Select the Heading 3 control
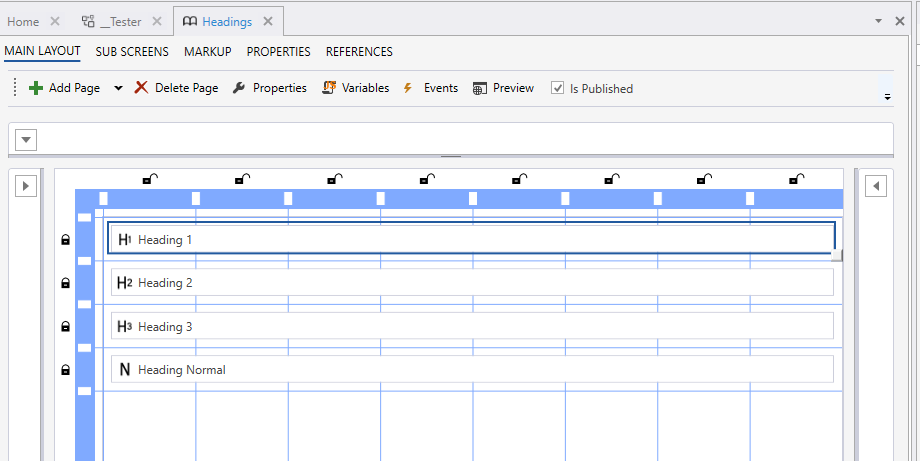This screenshot has width=920, height=461. pos(472,326)
